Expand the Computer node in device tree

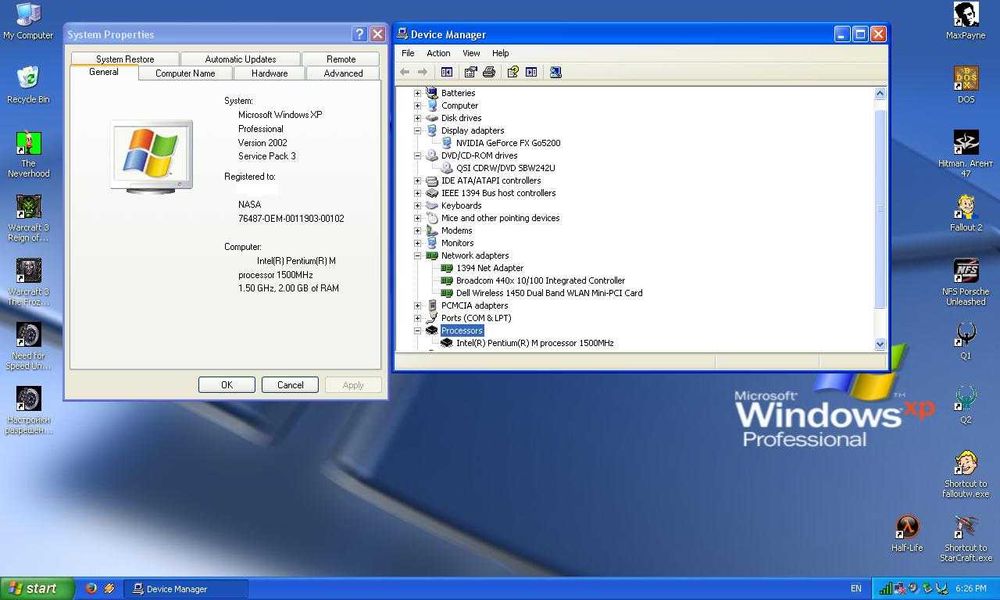(x=417, y=106)
